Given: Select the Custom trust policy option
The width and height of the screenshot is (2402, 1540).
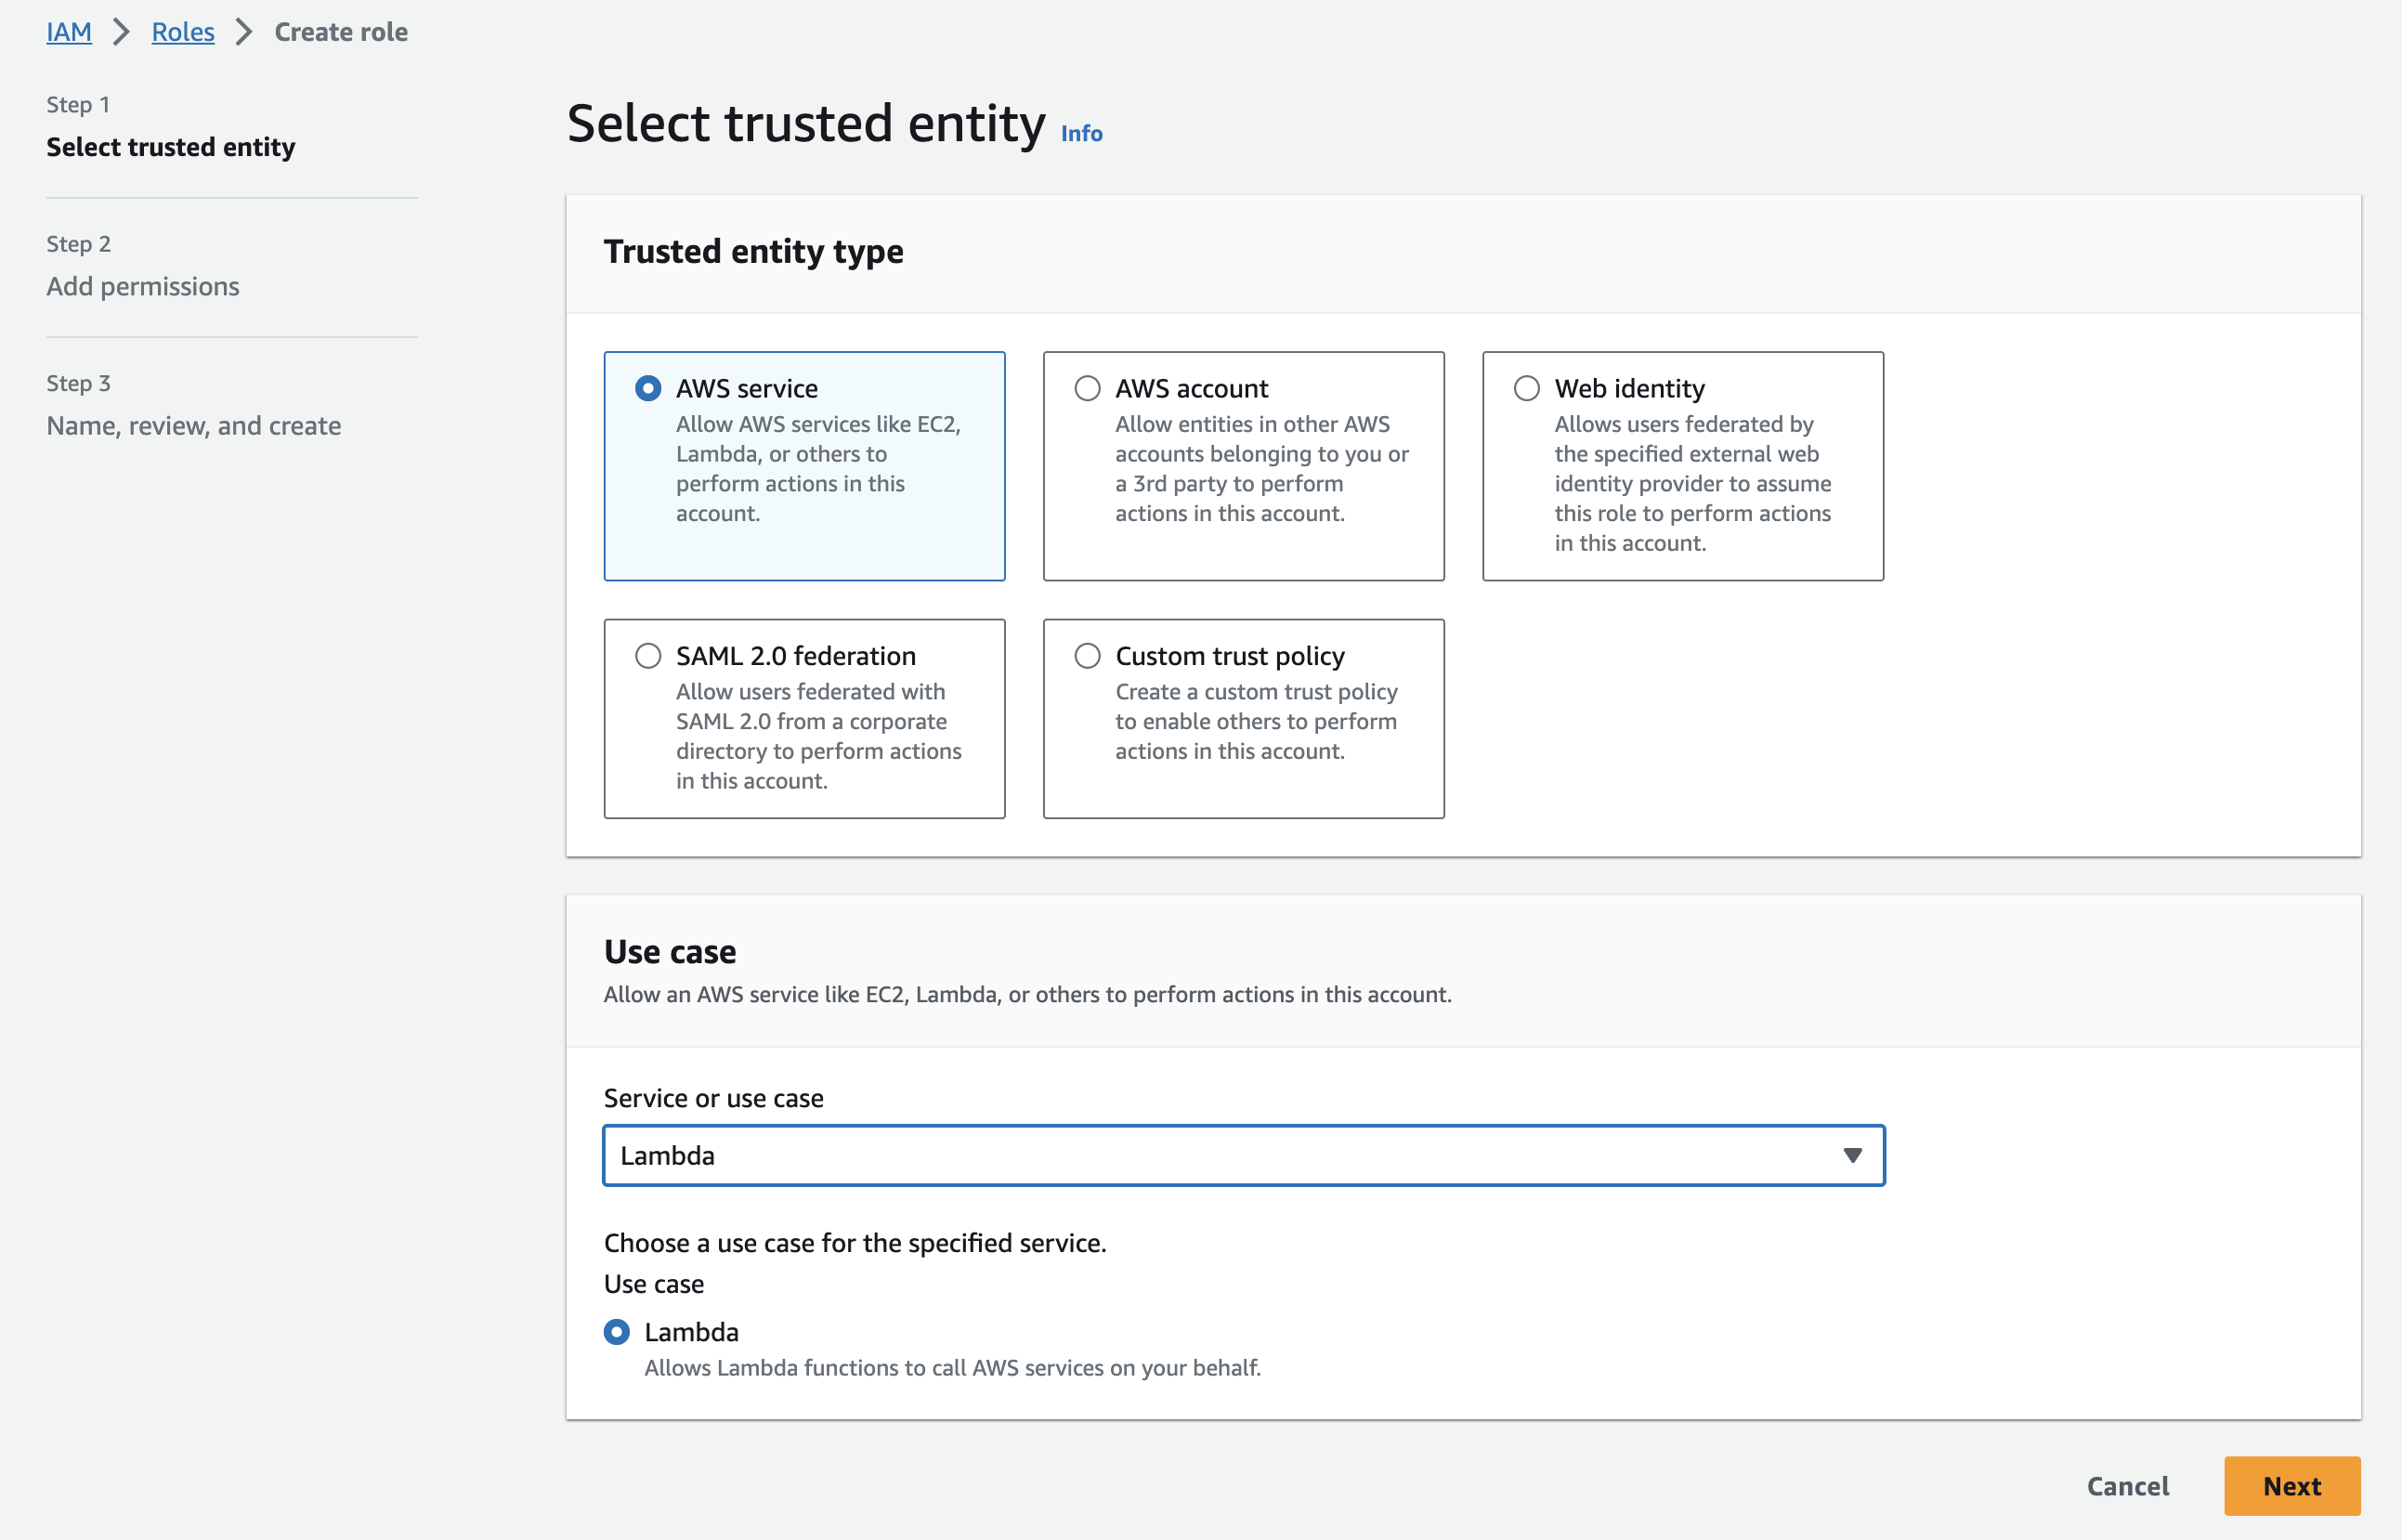Looking at the screenshot, I should [1087, 656].
